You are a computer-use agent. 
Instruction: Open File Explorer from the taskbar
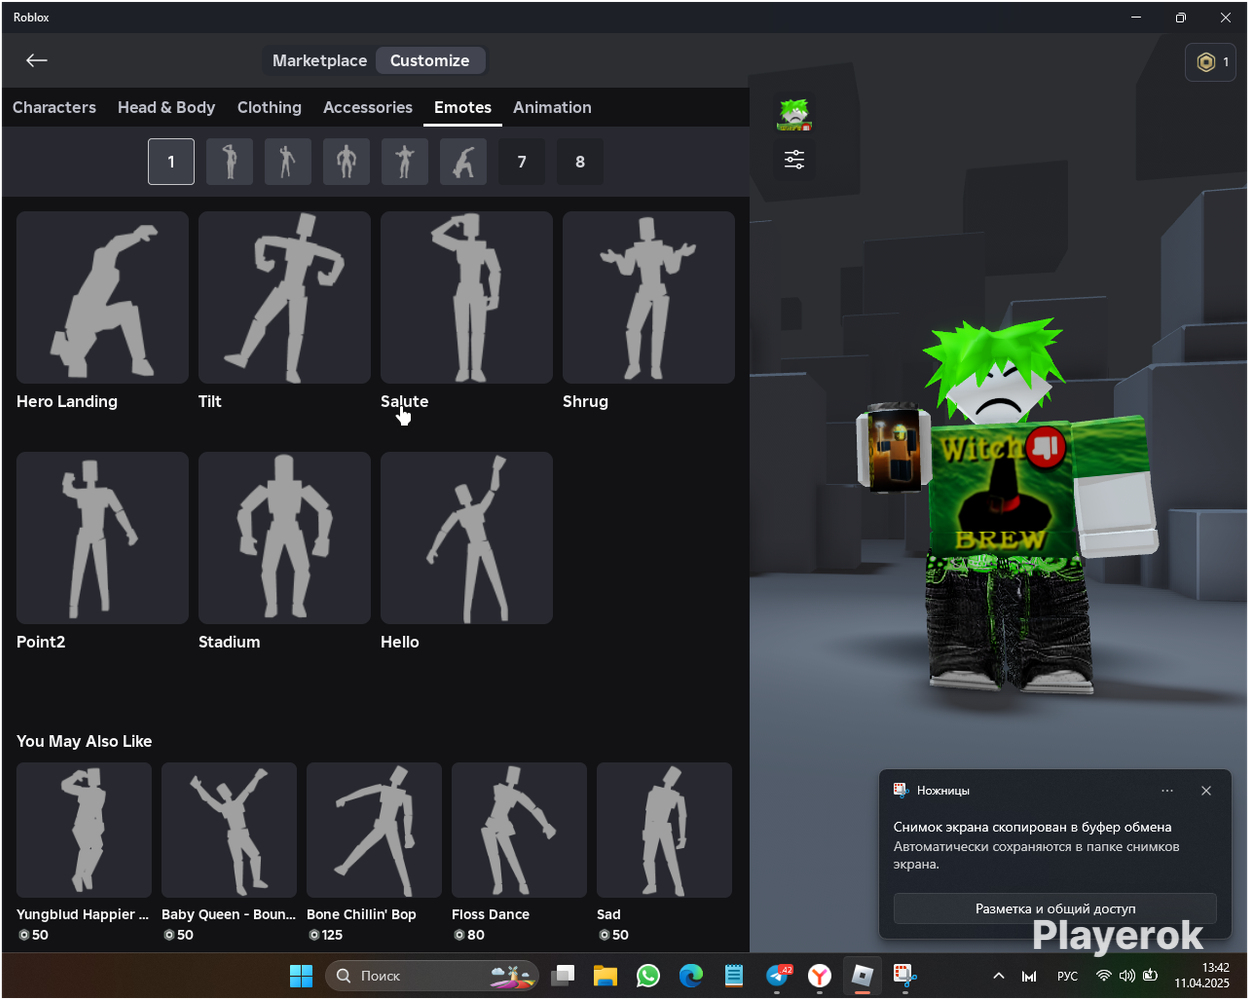(x=605, y=975)
